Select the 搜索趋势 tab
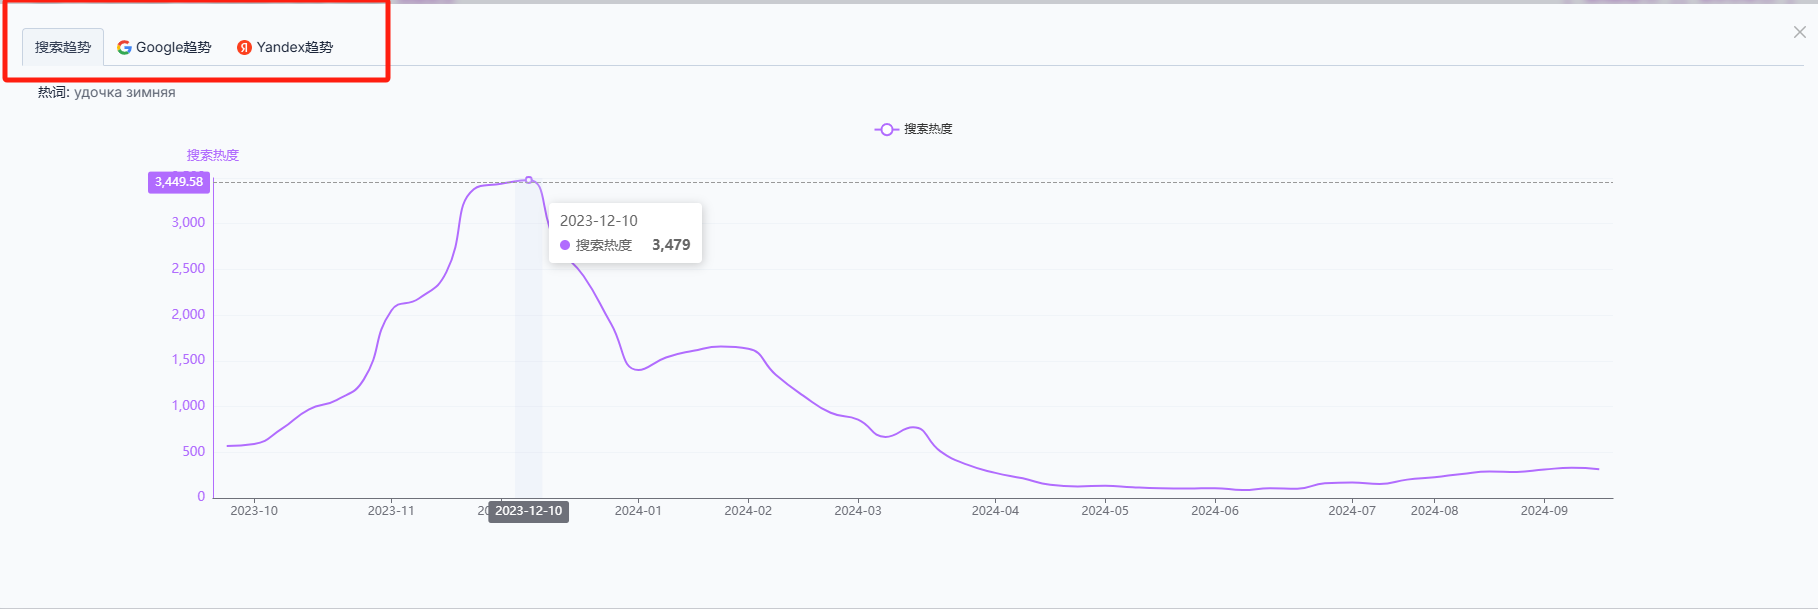The height and width of the screenshot is (609, 1818). click(x=63, y=47)
